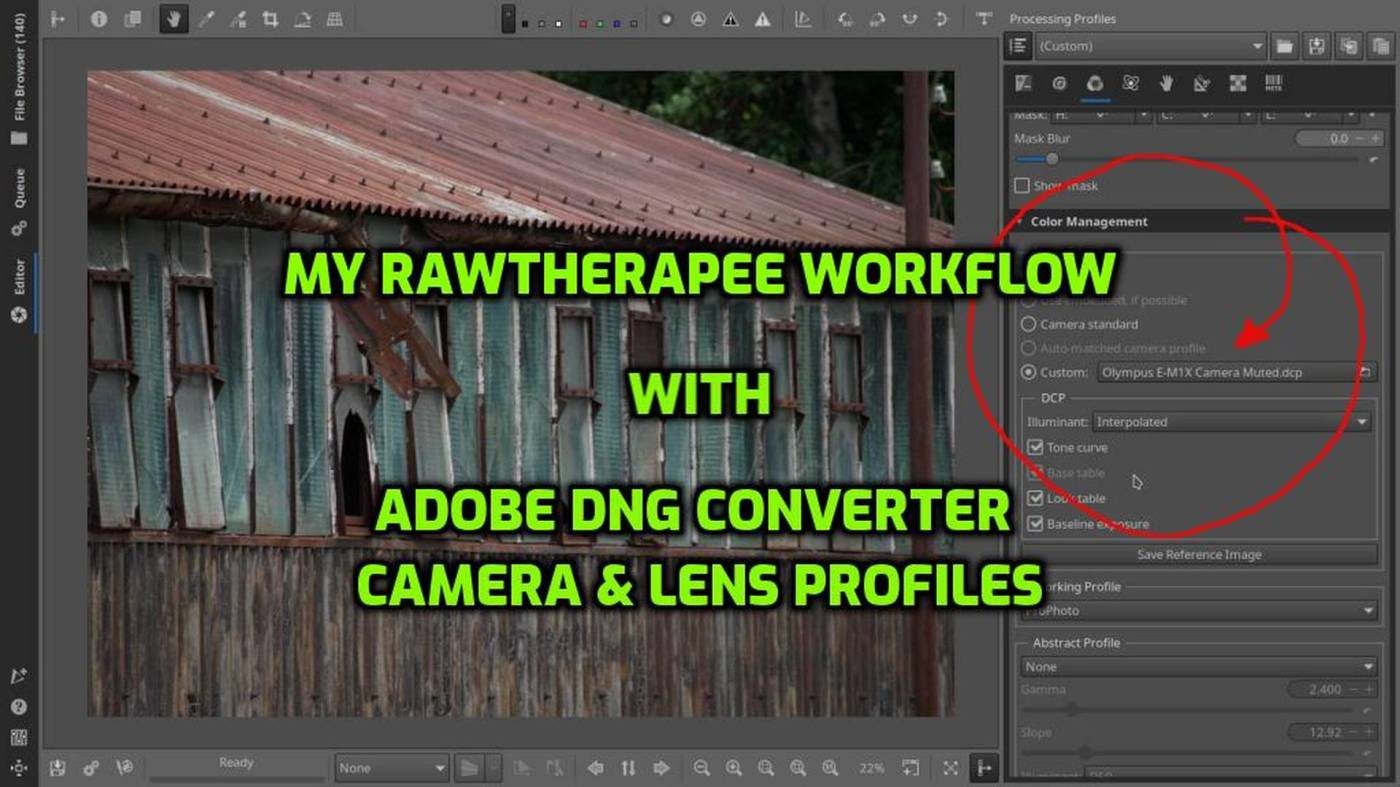The width and height of the screenshot is (1400, 787).
Task: Toggle clipped highlight indication warning icon
Action: click(763, 19)
